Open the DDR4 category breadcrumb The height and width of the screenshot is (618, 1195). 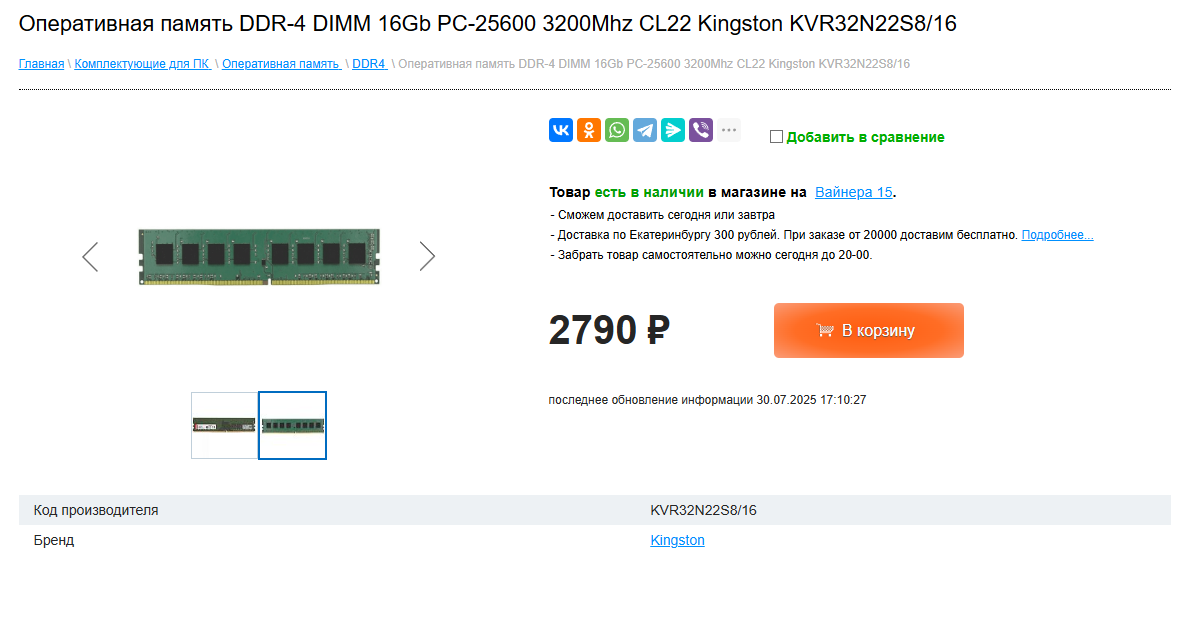(370, 64)
